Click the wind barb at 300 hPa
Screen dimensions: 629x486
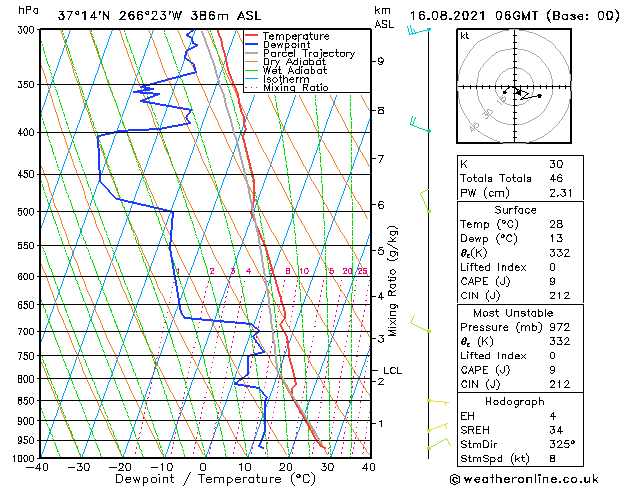click(x=419, y=30)
